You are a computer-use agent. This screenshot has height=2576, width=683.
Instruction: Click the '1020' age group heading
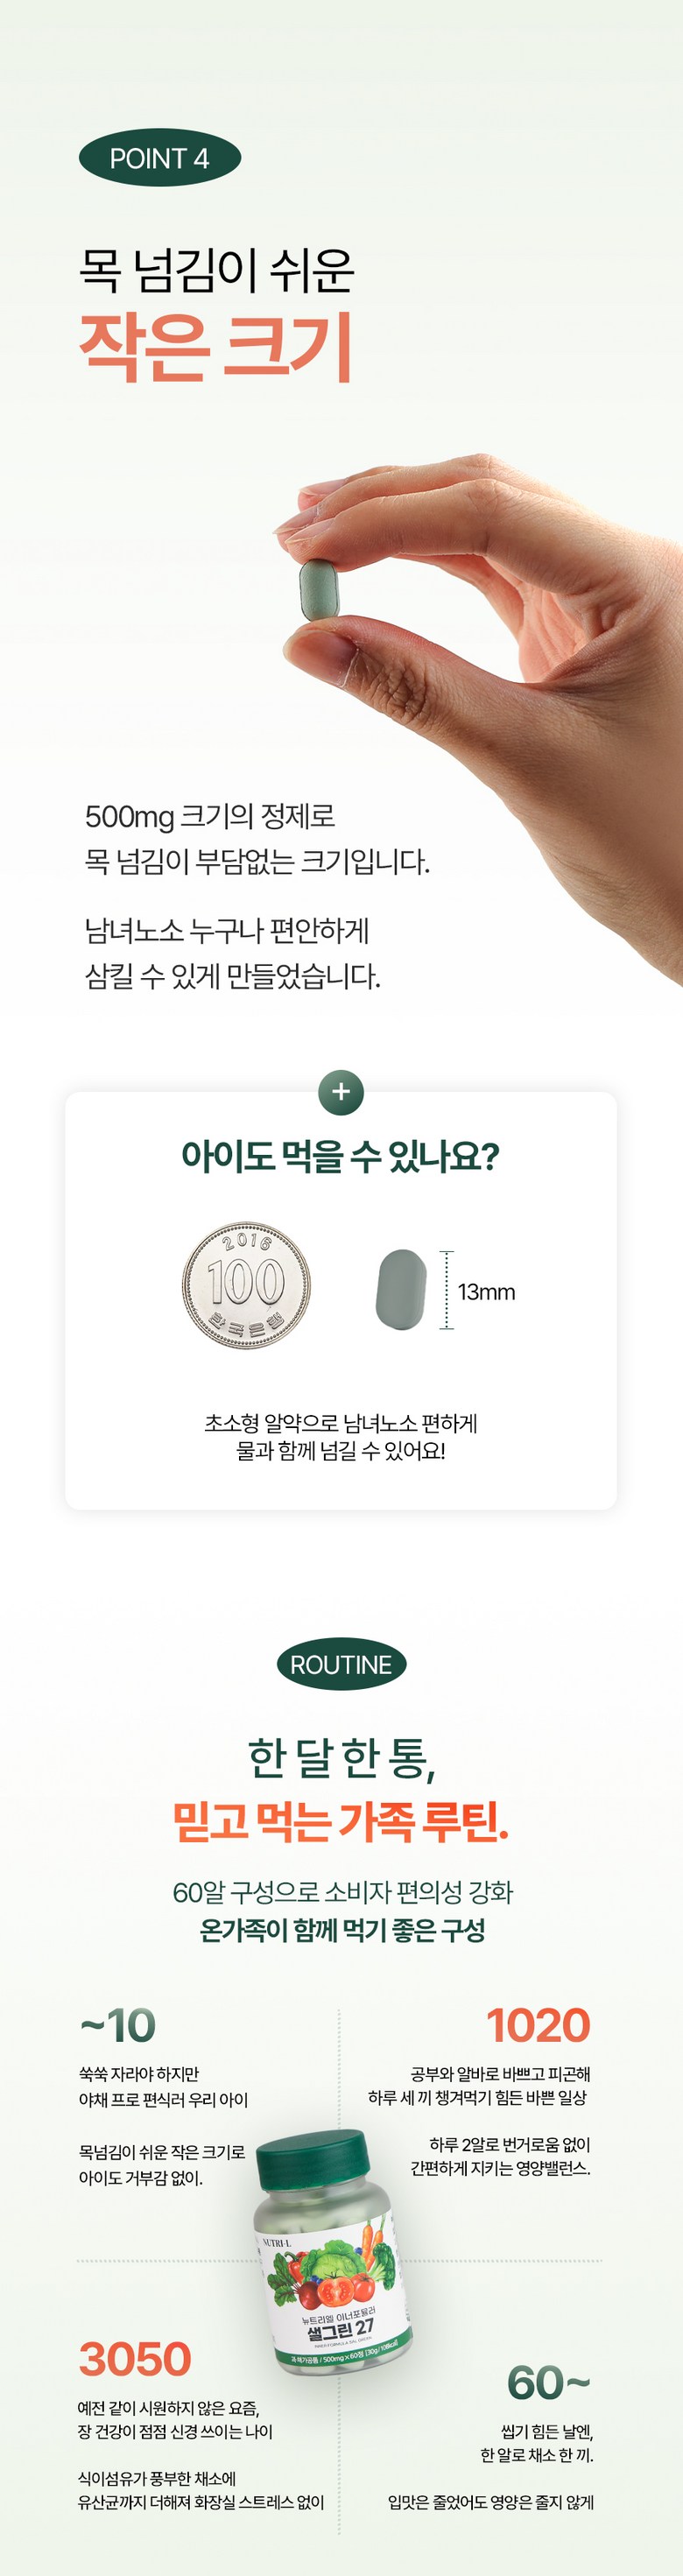point(538,2026)
